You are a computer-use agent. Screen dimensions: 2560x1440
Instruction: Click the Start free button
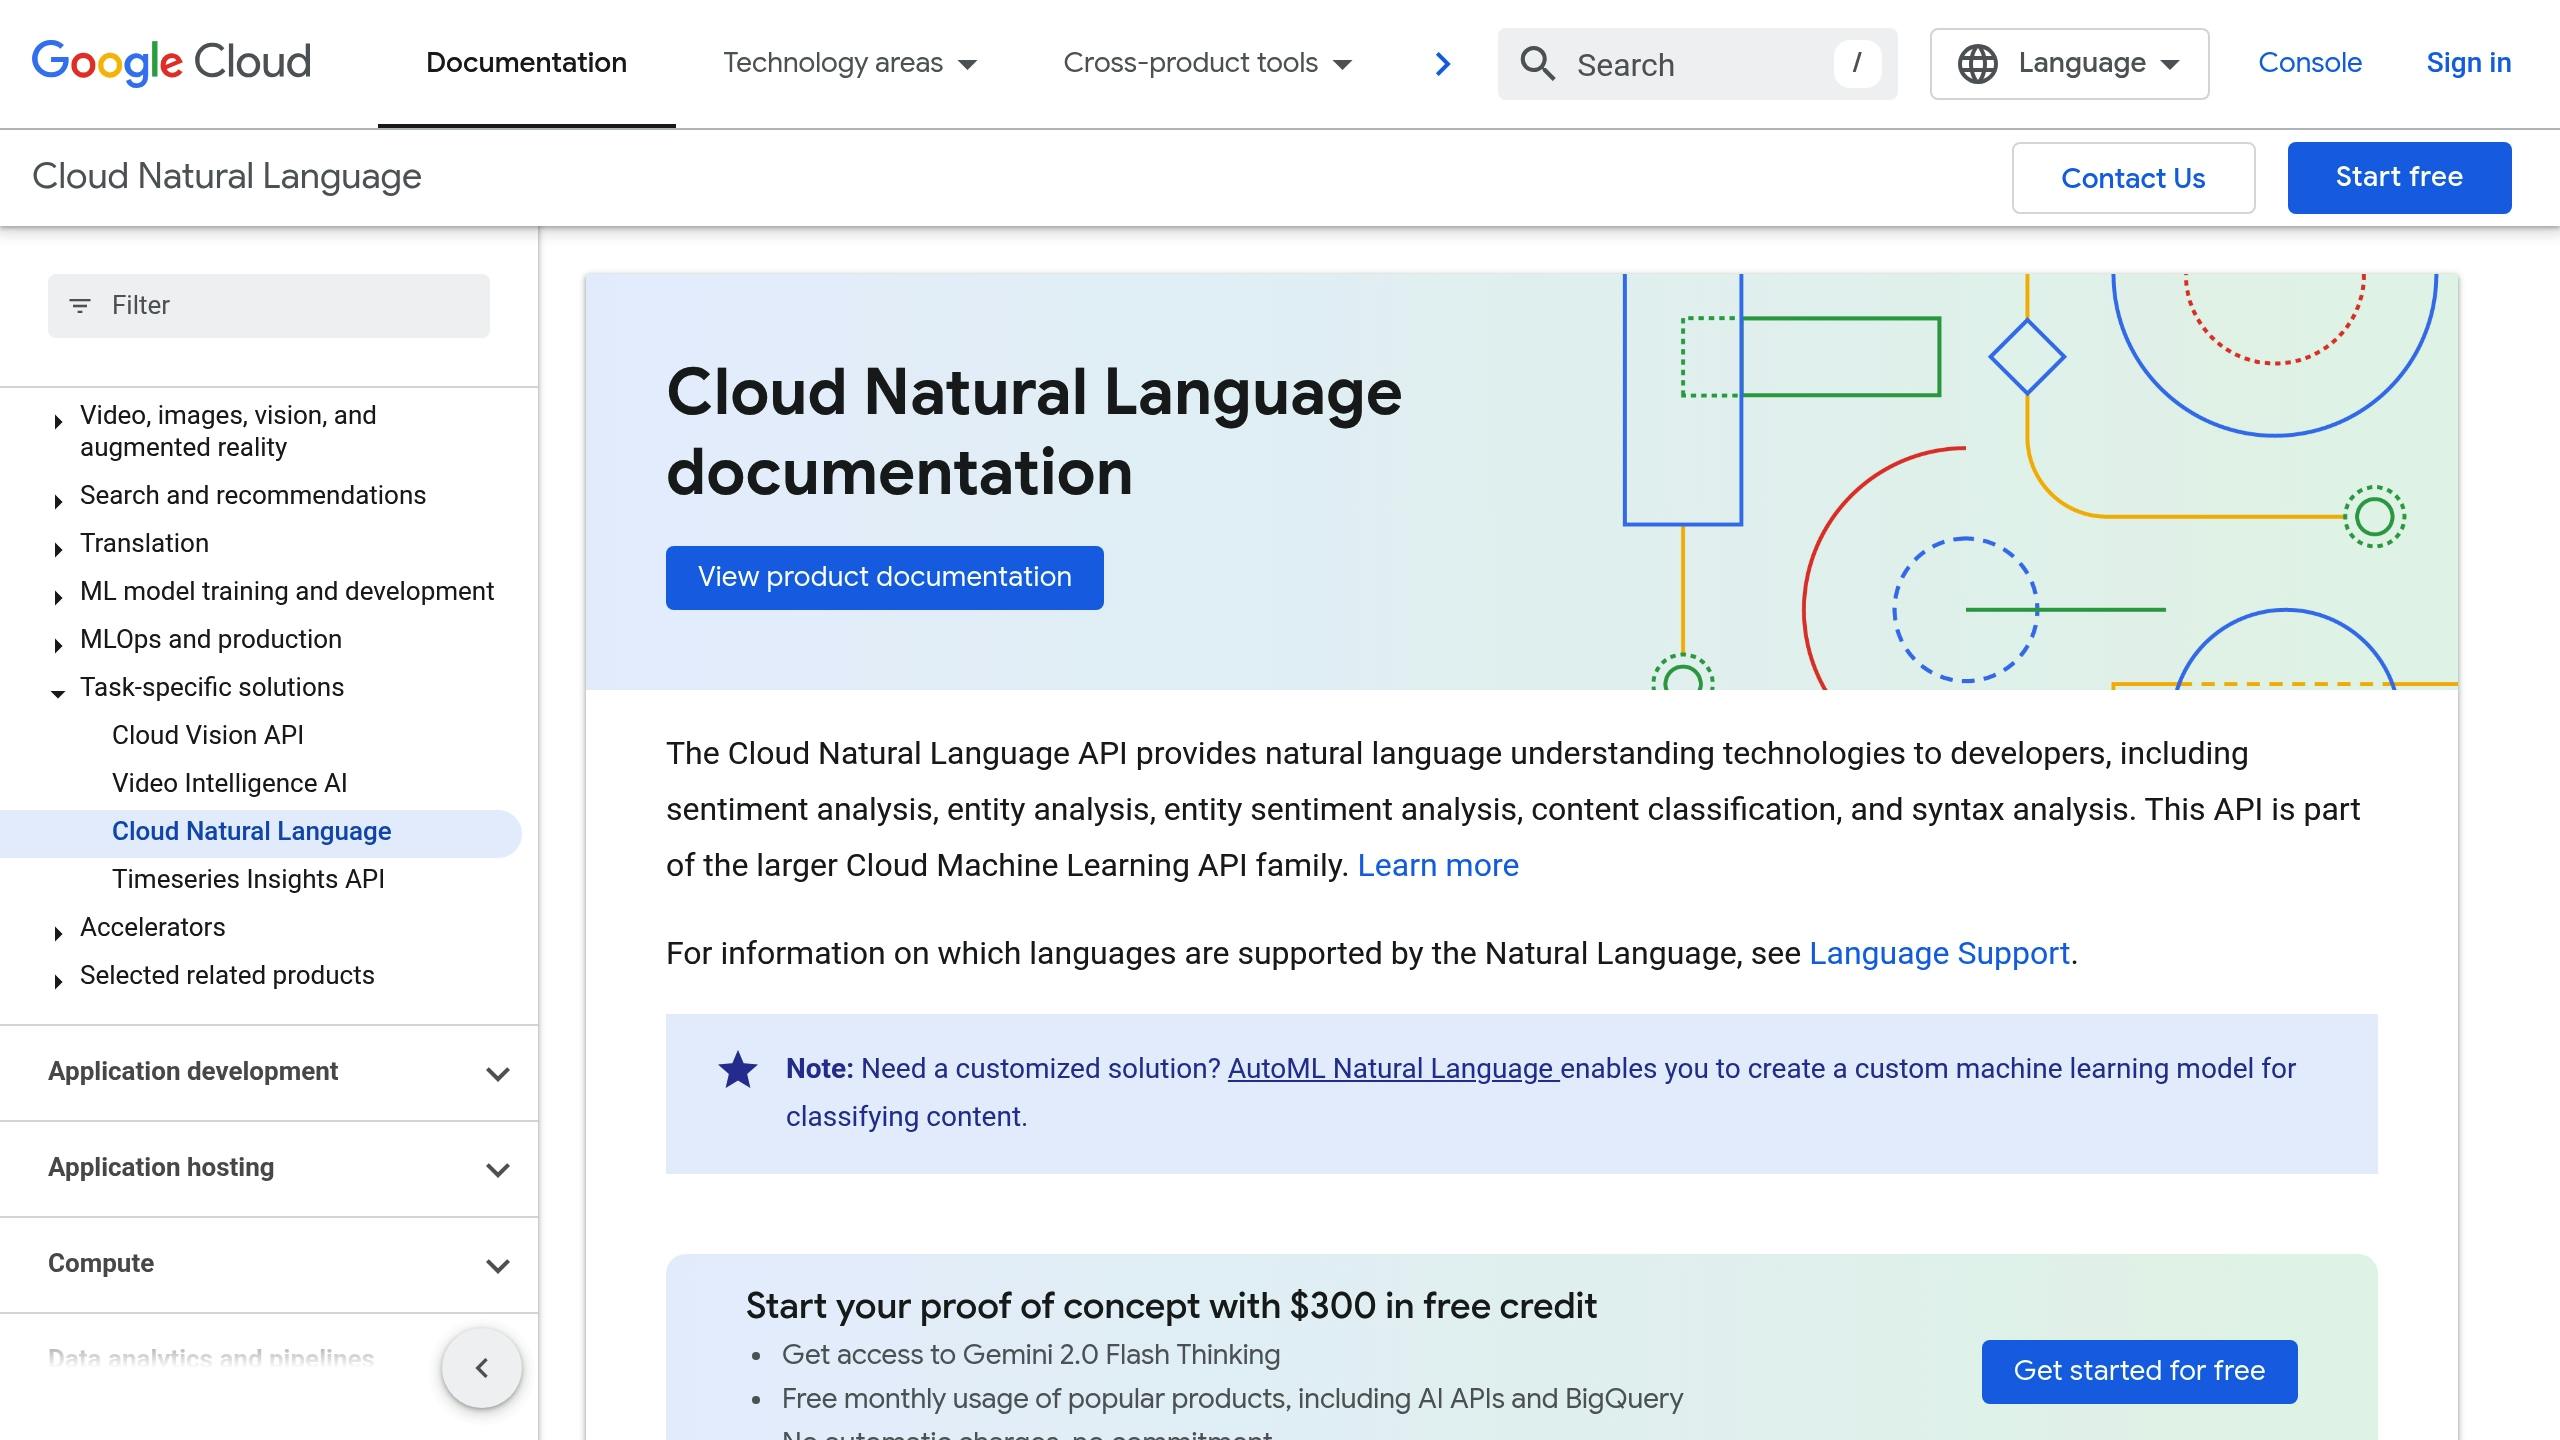[x=2399, y=178]
